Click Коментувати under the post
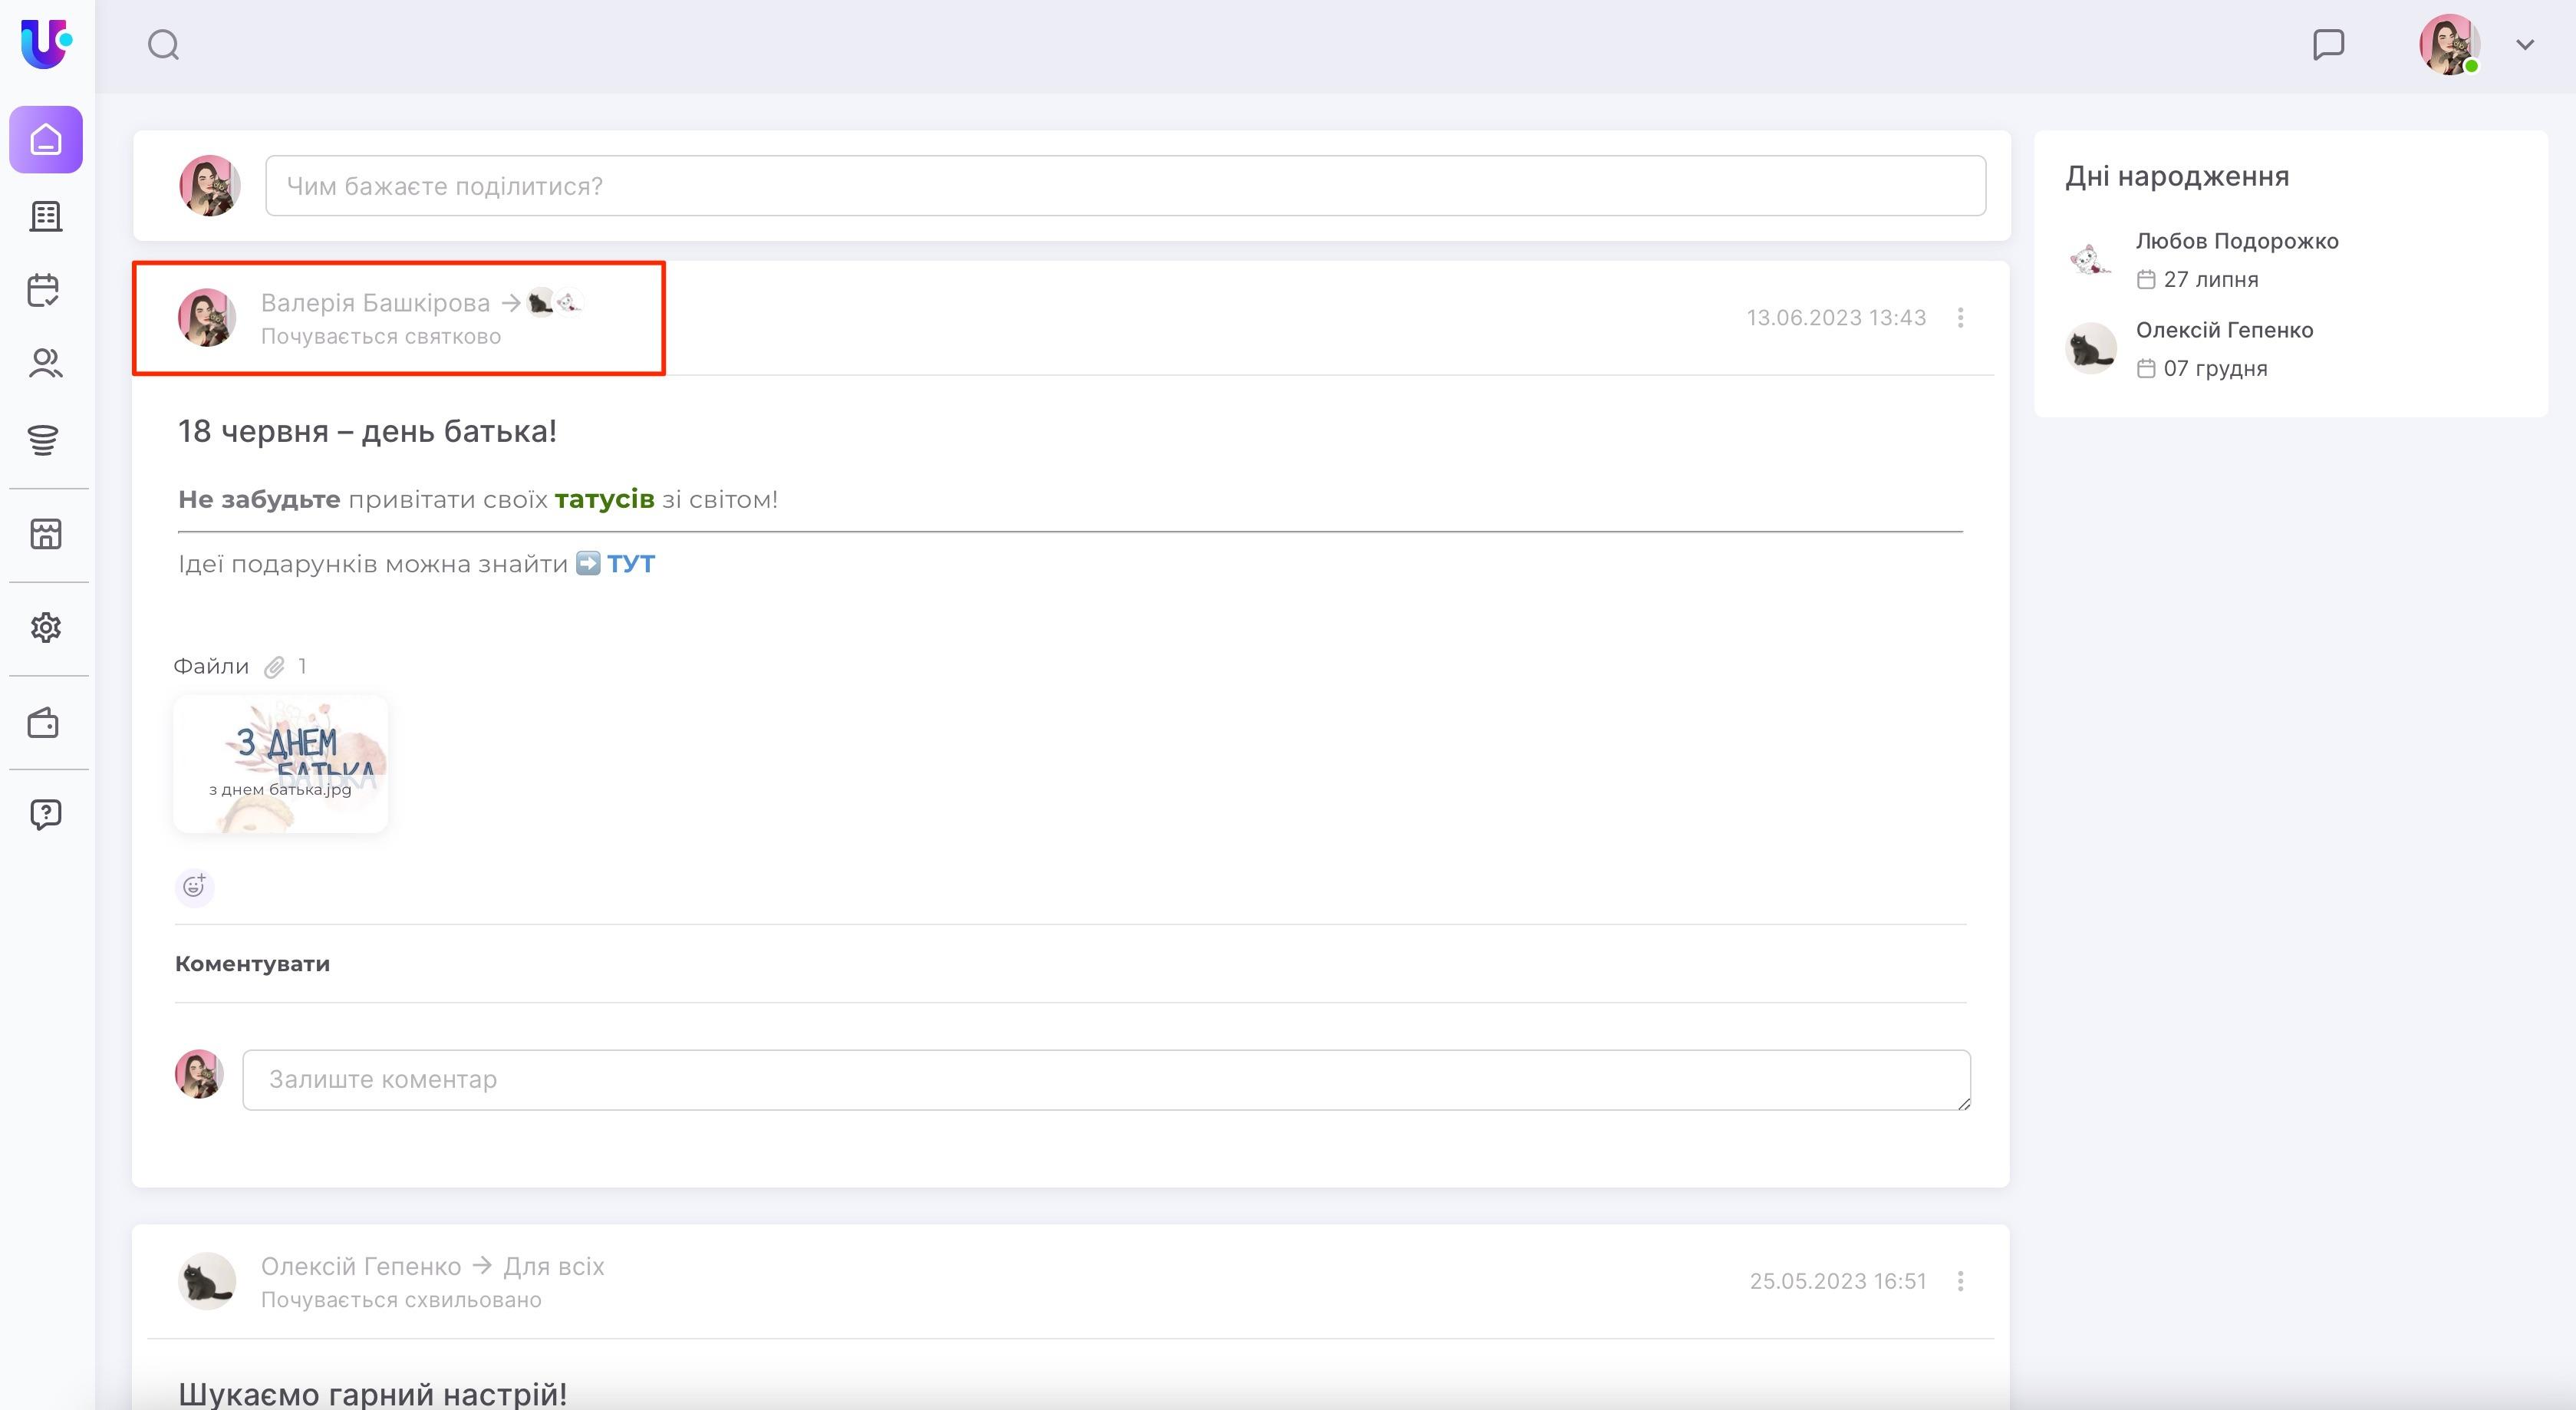 pyautogui.click(x=252, y=964)
